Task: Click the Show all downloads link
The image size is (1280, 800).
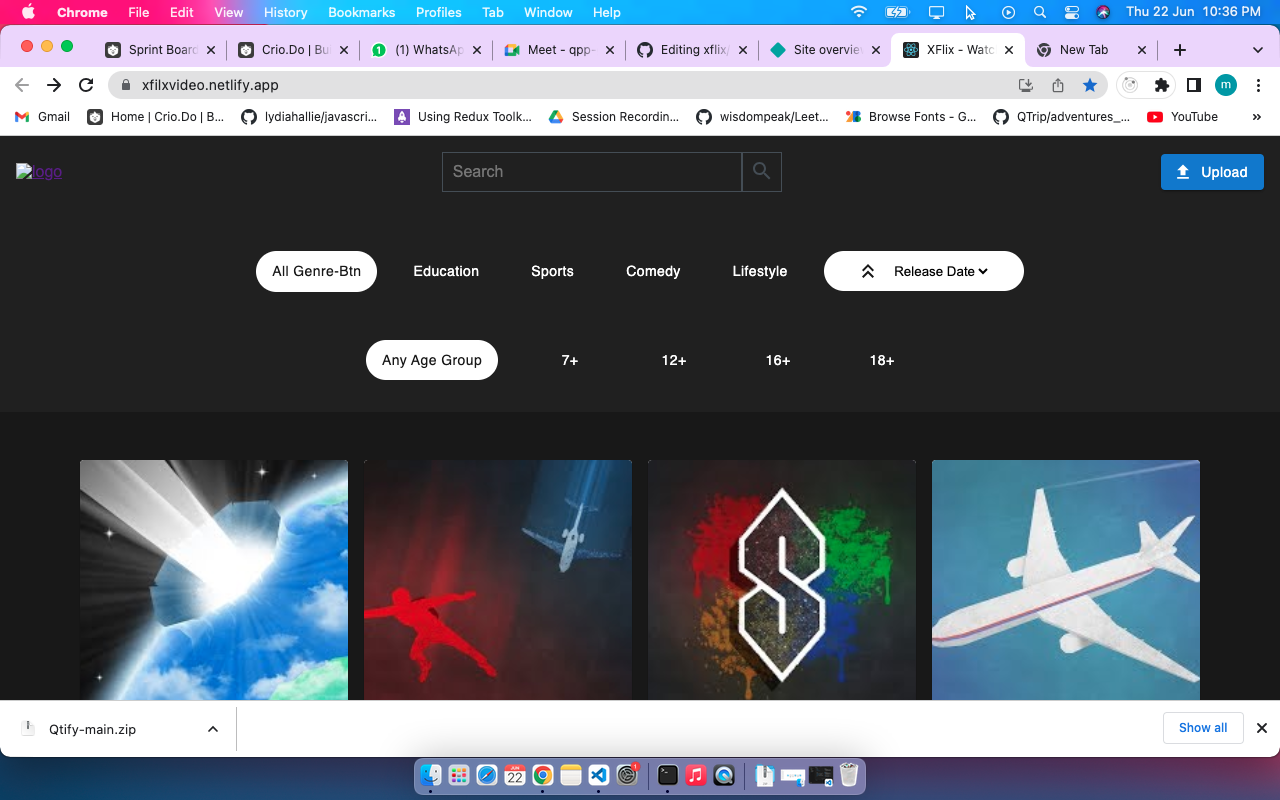Action: pyautogui.click(x=1203, y=728)
